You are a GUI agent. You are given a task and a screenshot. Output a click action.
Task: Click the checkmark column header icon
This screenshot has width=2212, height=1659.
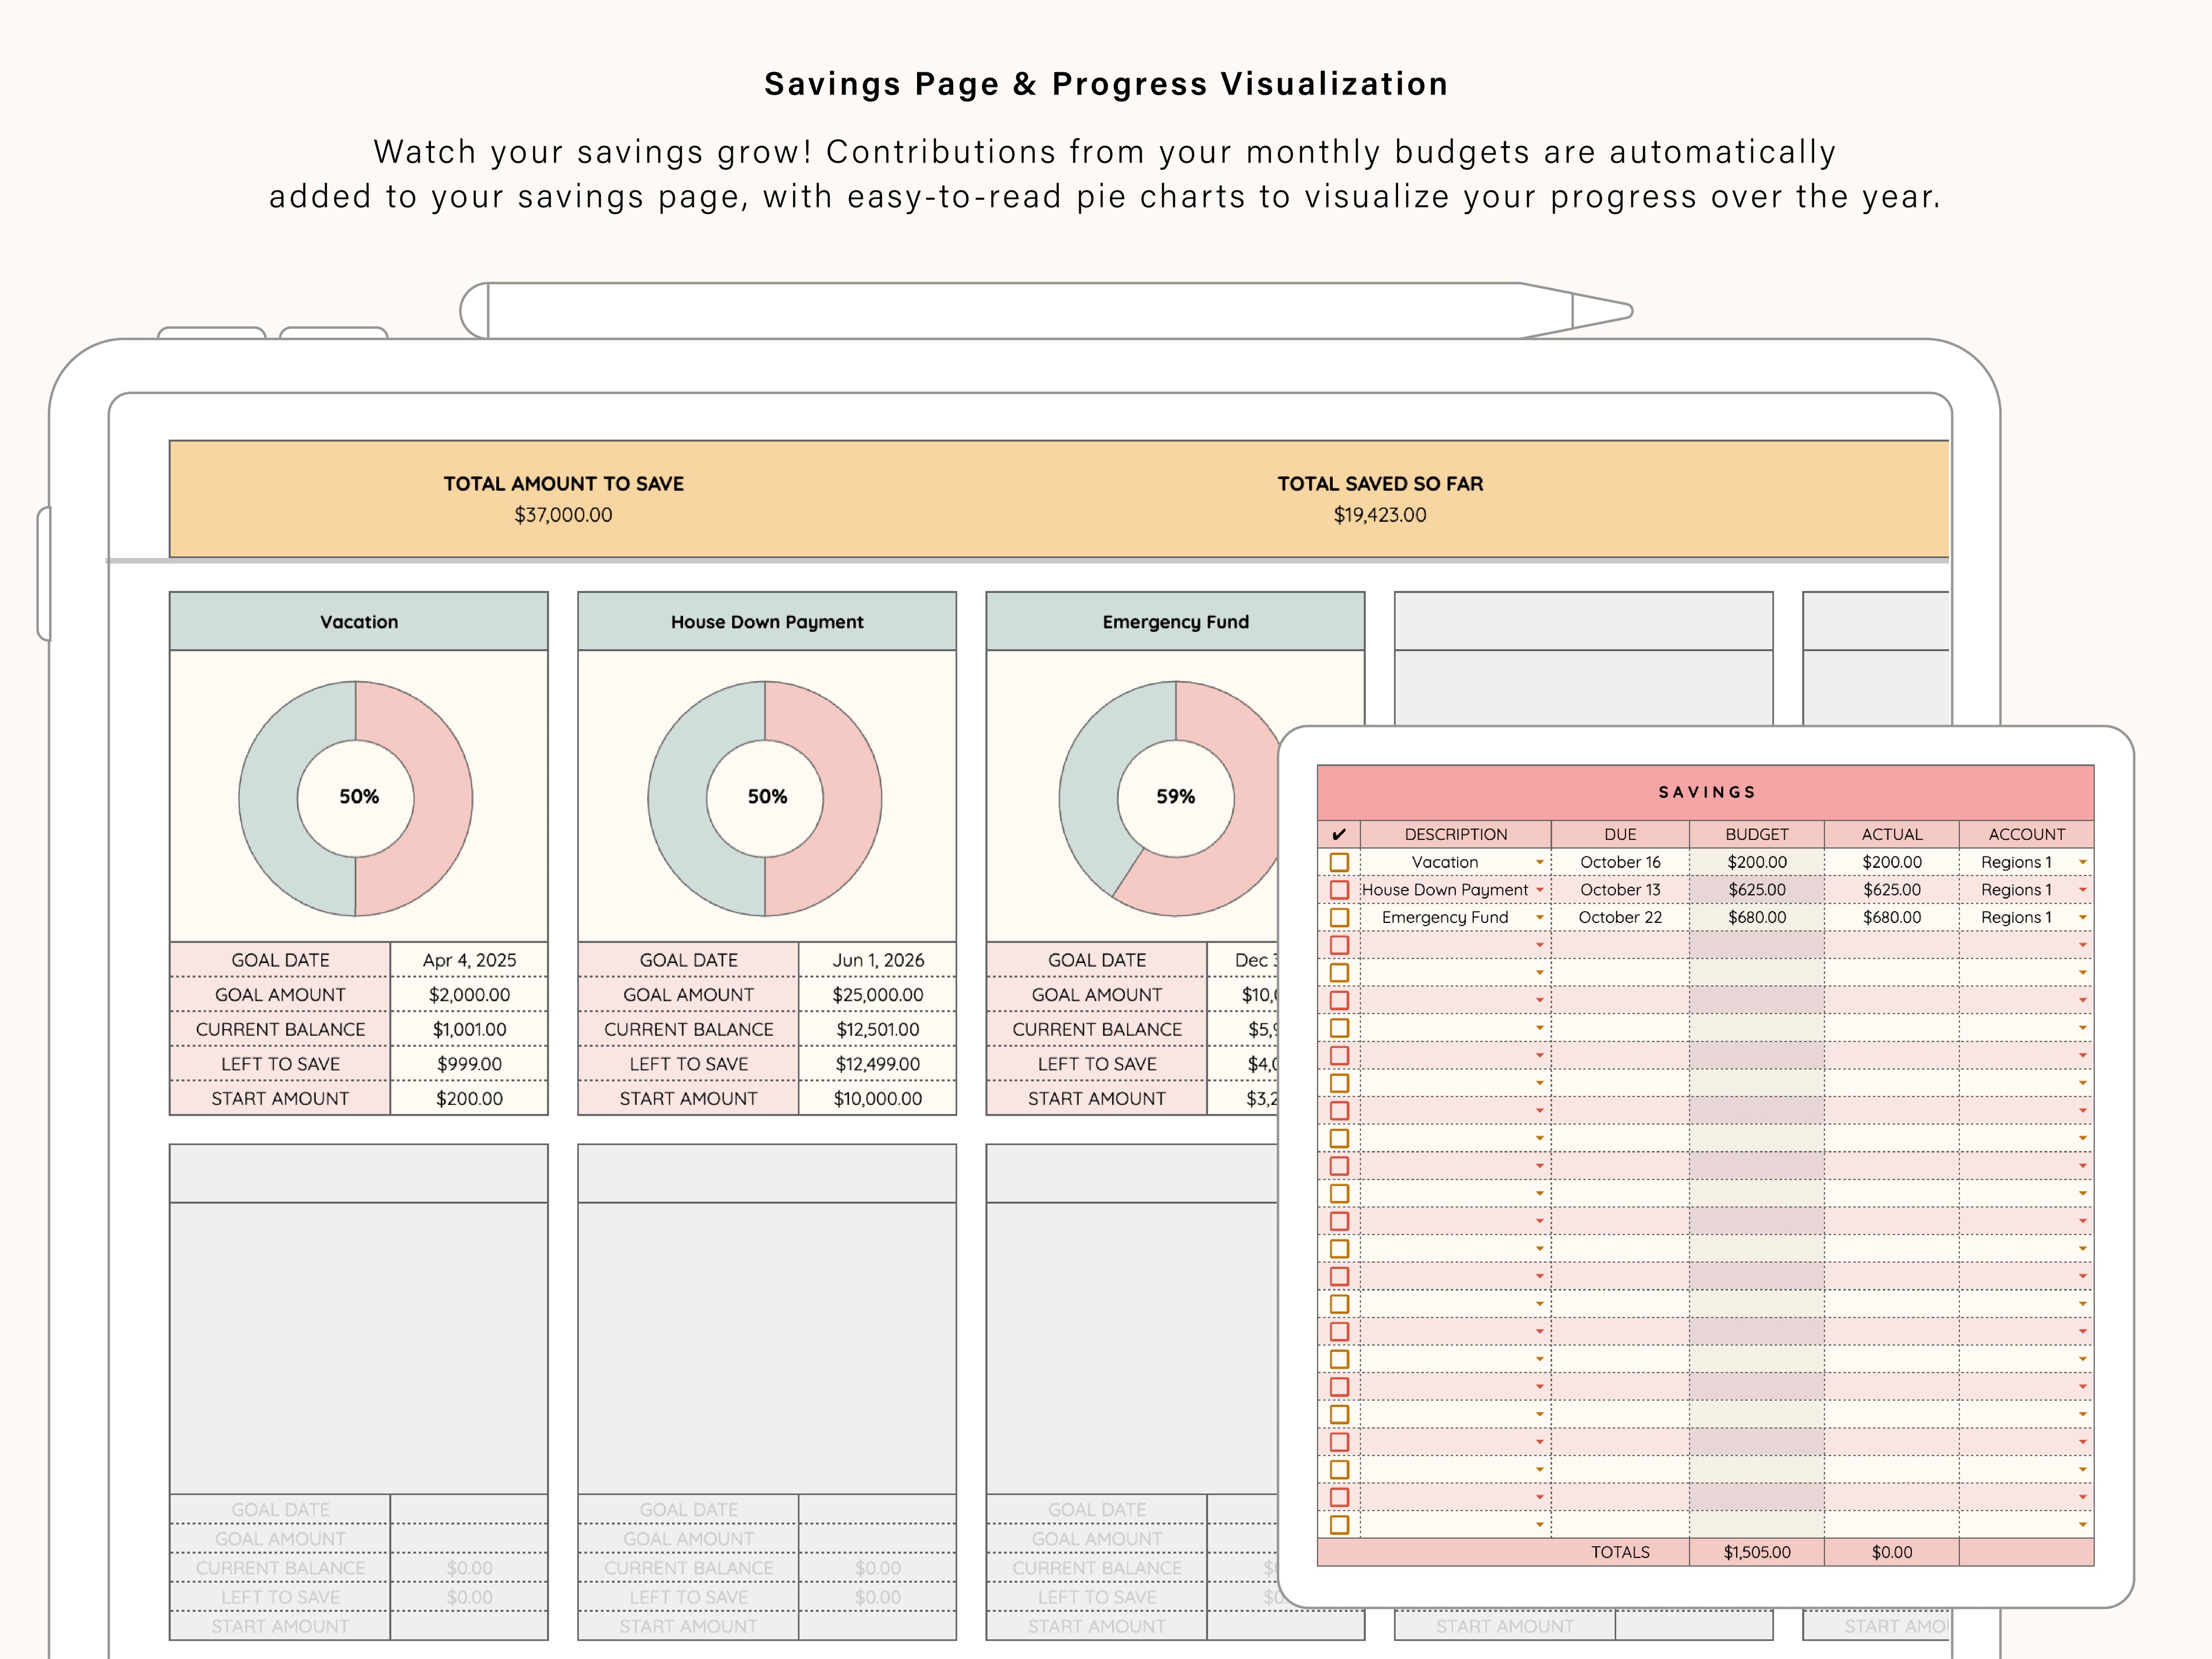[x=1340, y=833]
